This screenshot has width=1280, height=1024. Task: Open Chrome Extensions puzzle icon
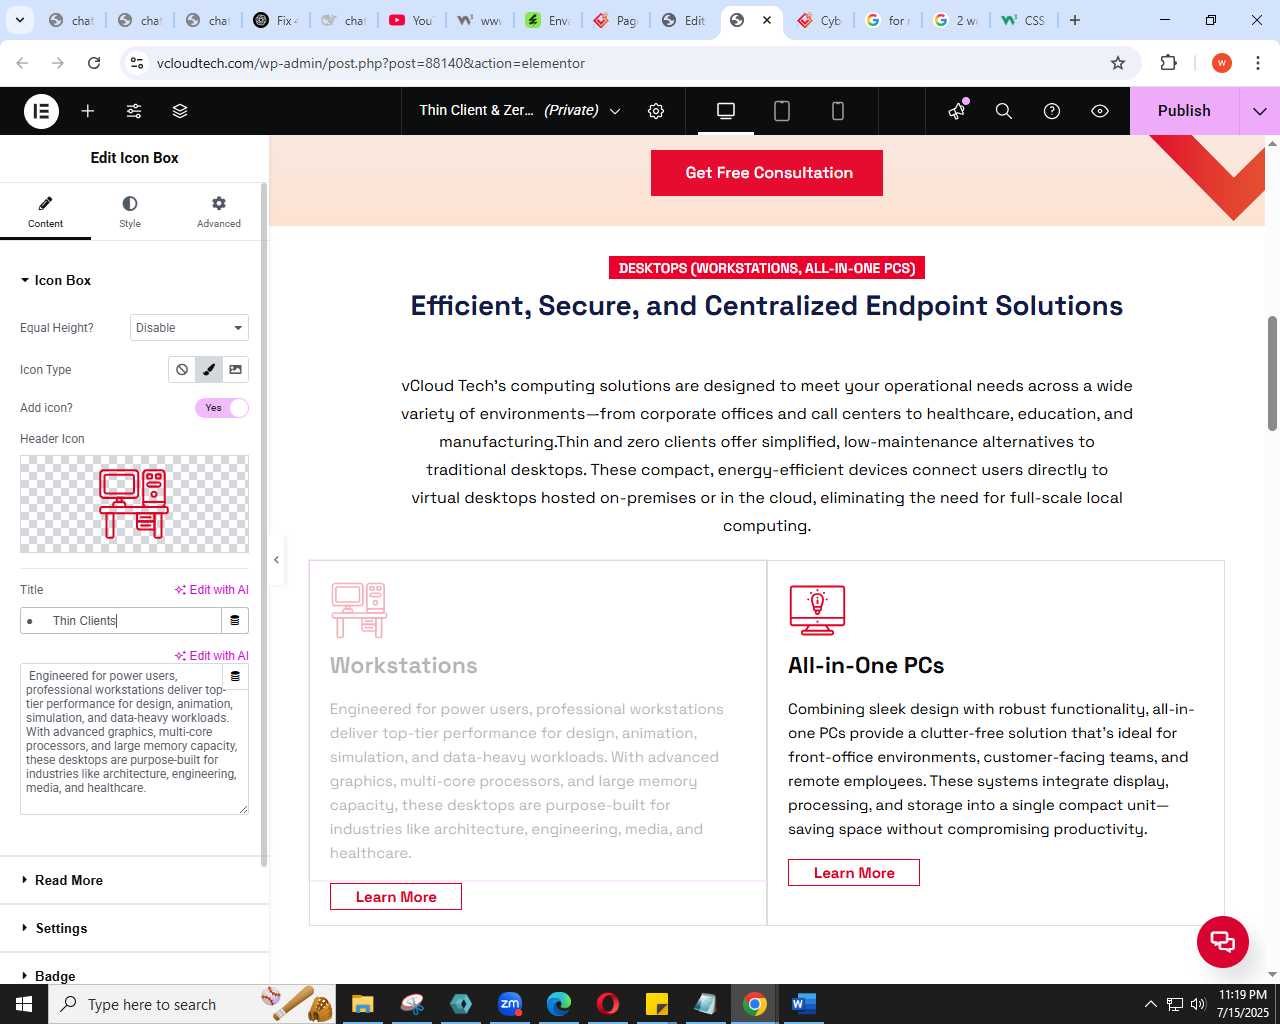click(1169, 63)
